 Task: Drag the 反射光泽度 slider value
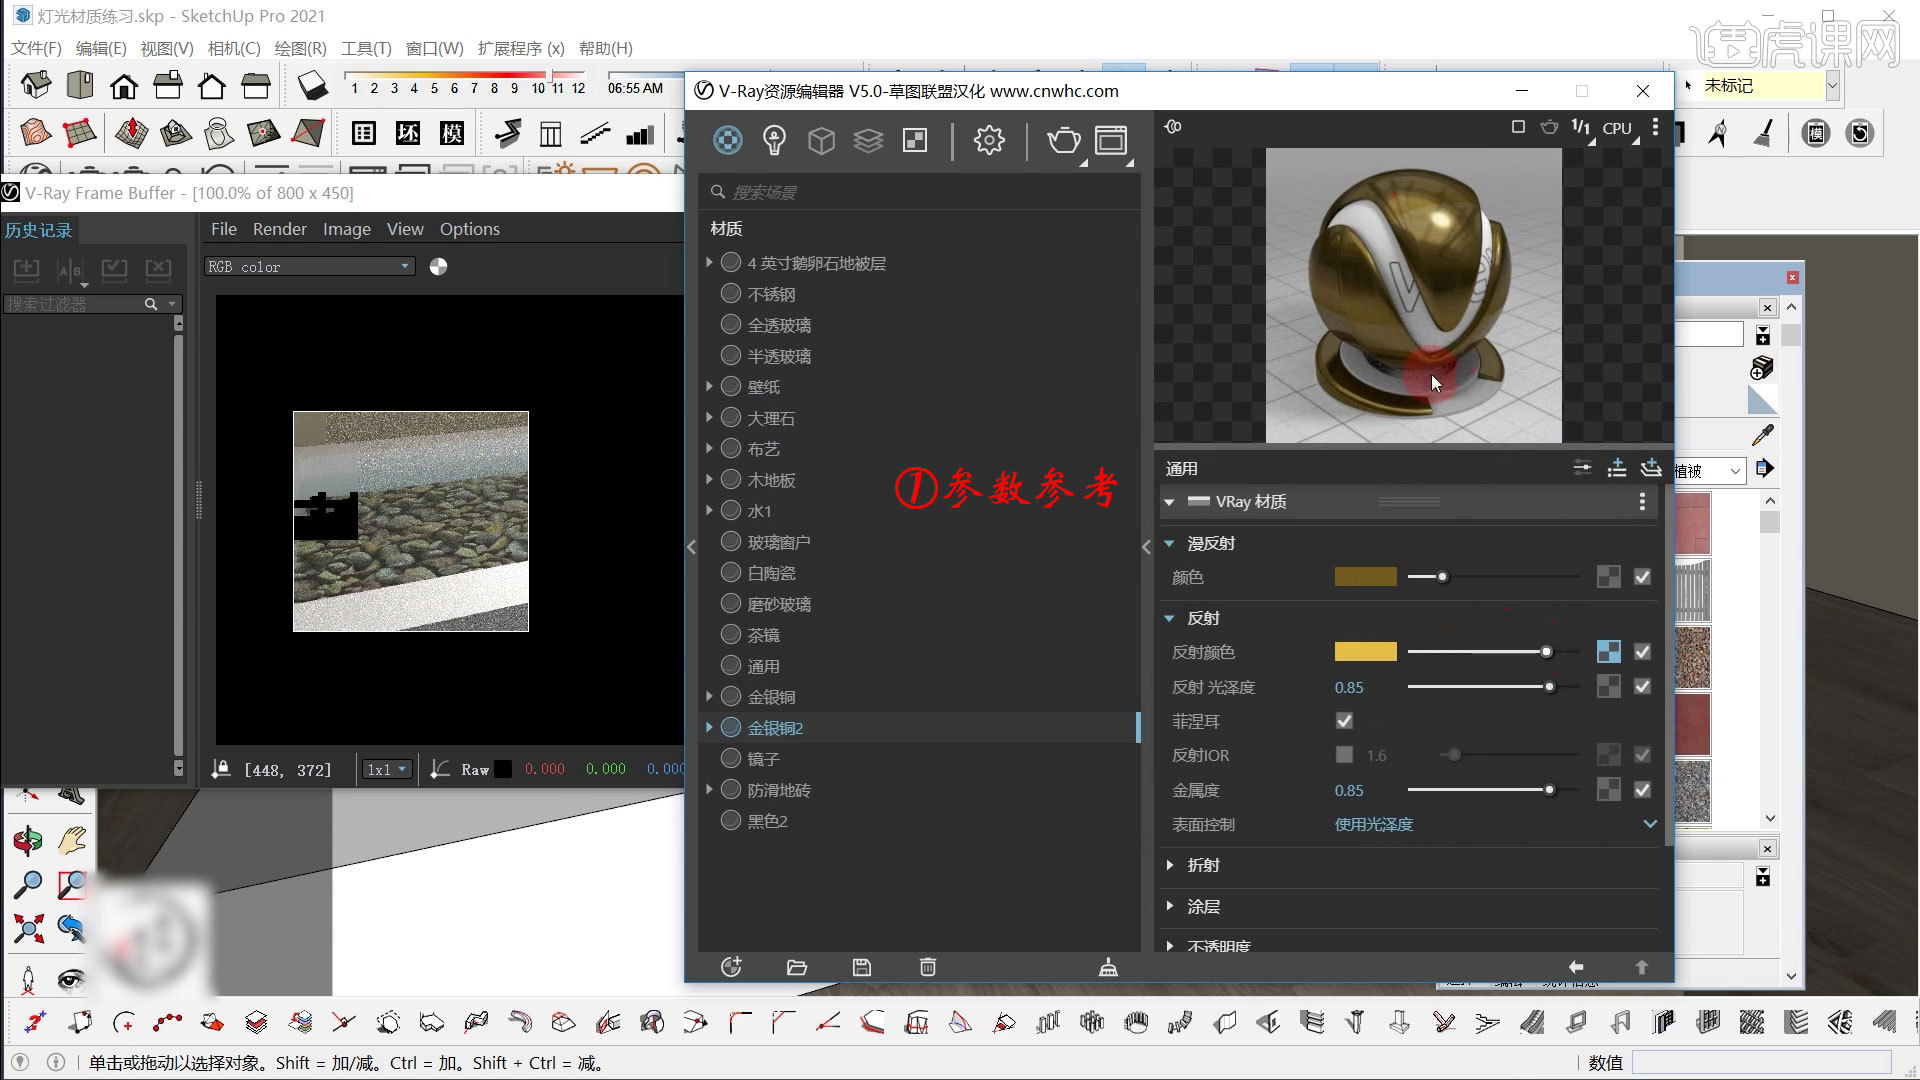tap(1551, 686)
